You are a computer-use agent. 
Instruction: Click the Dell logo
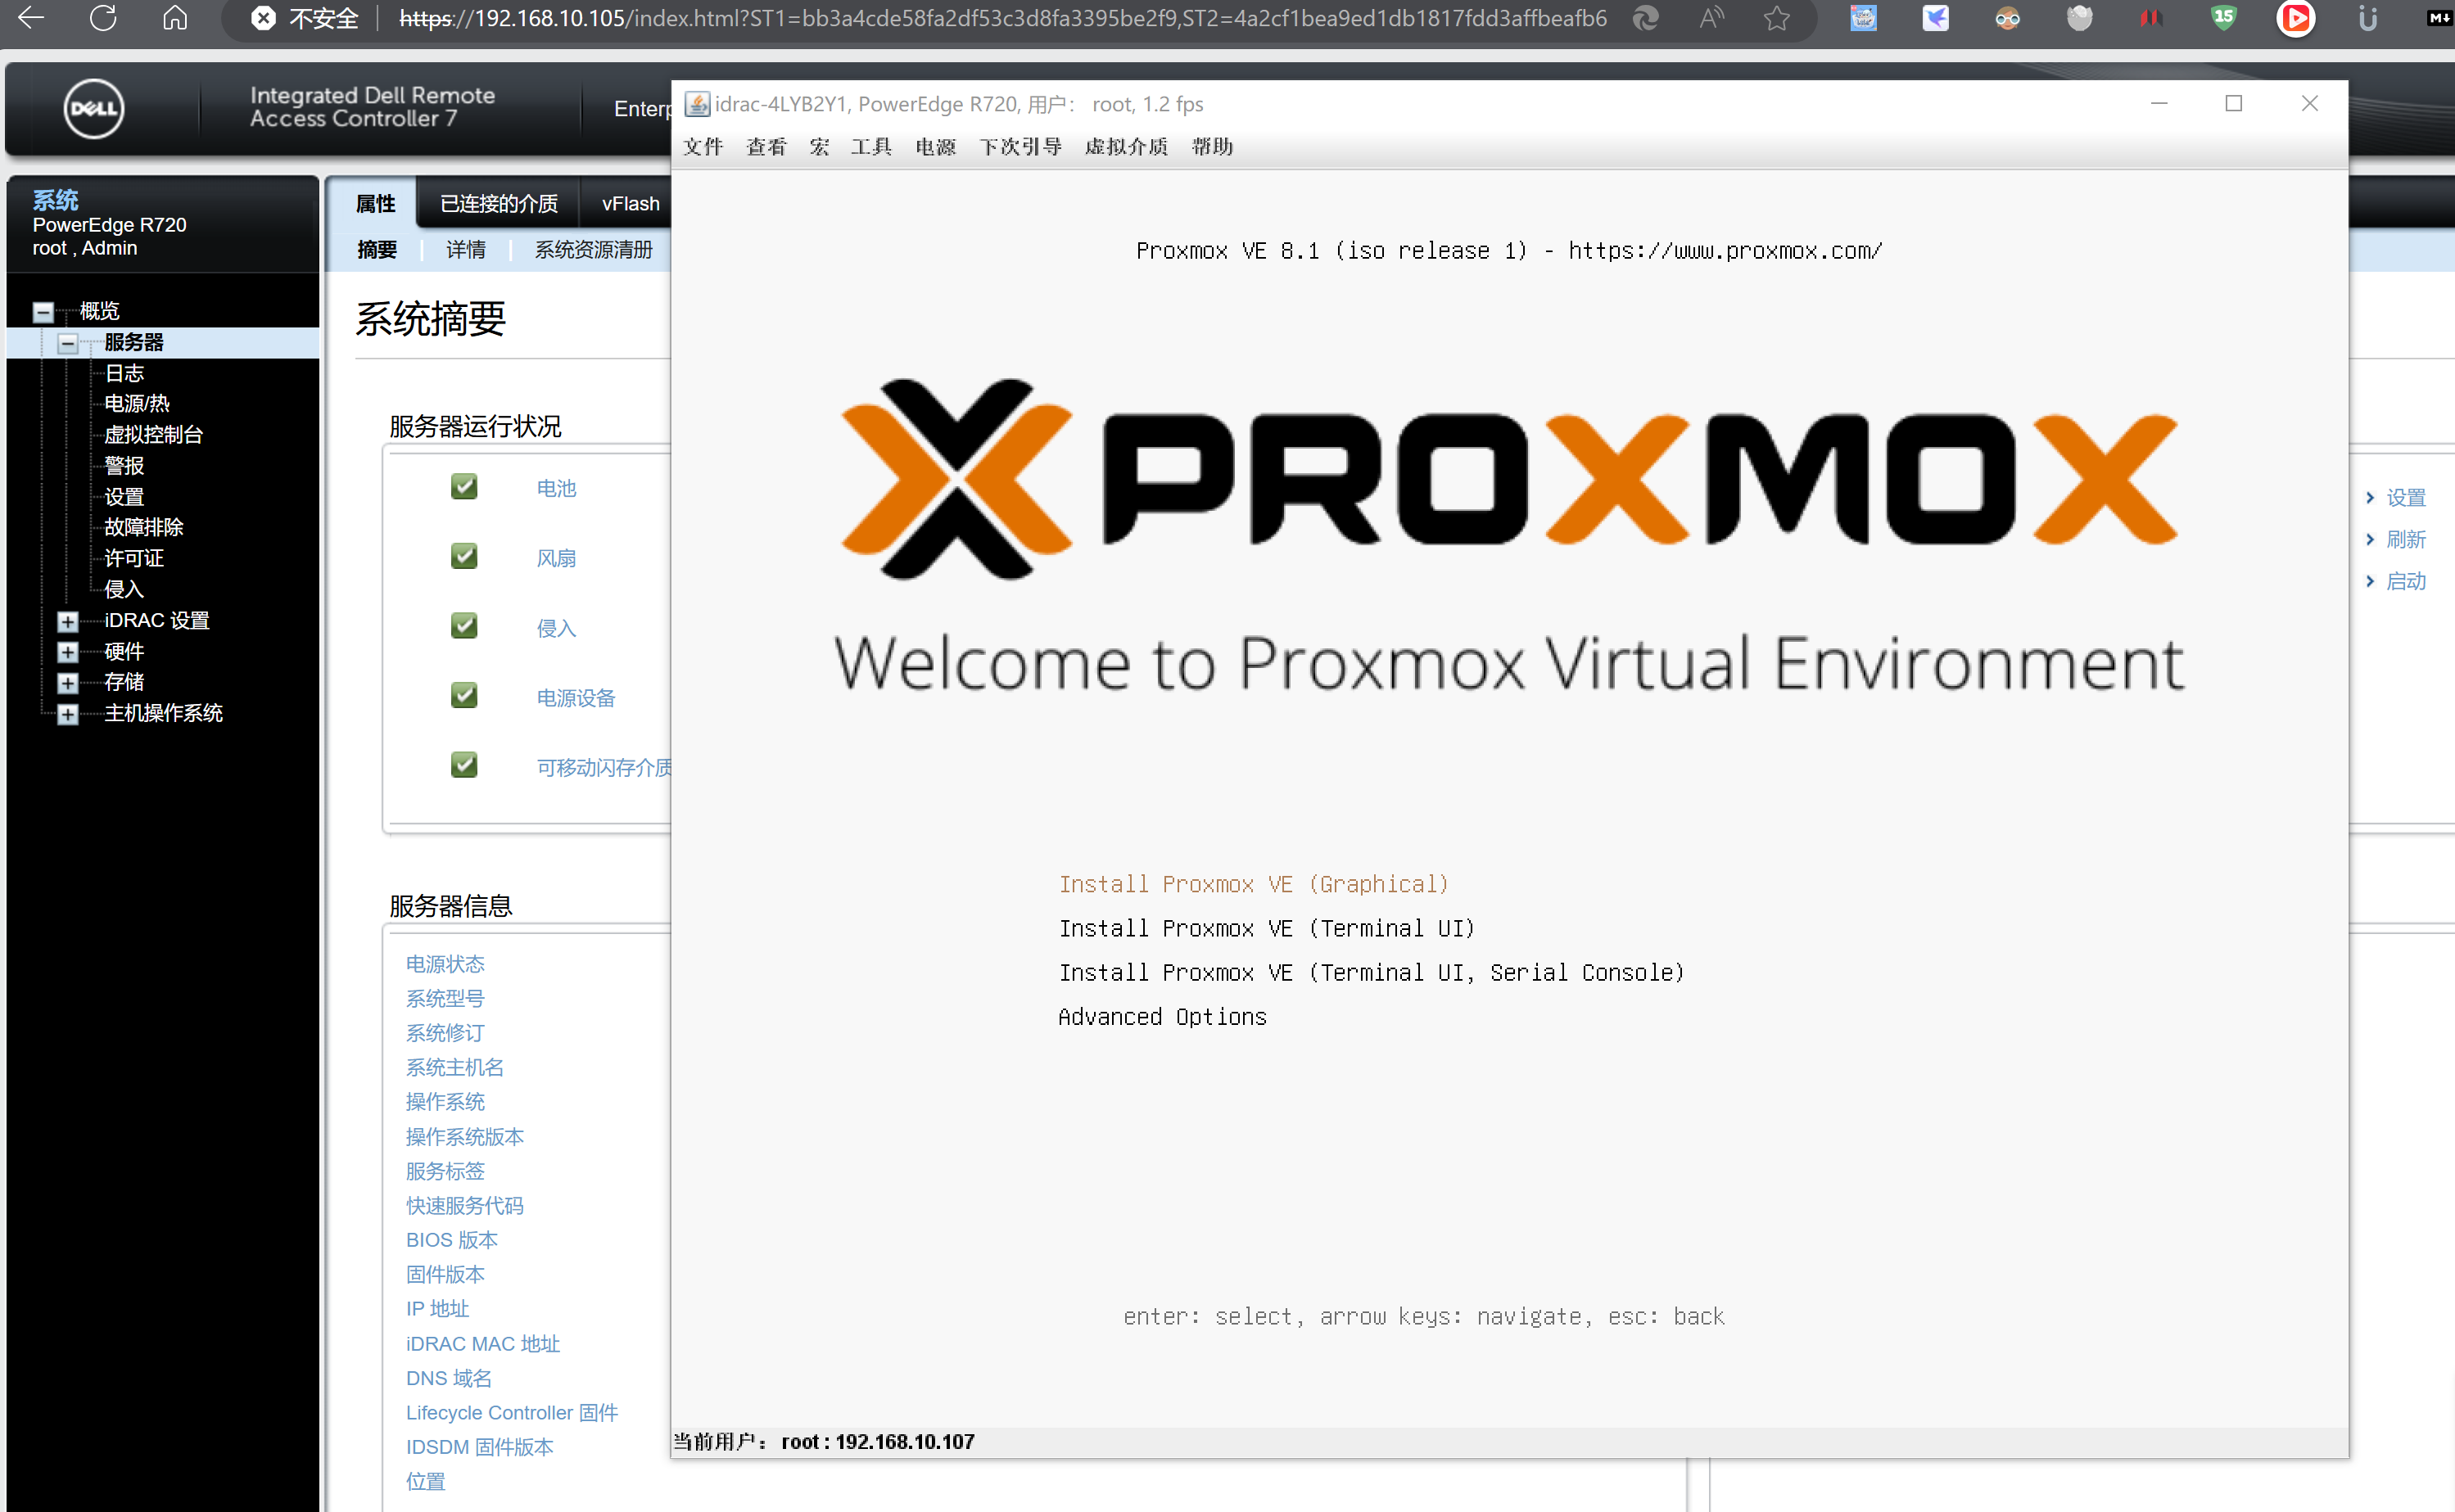[x=94, y=108]
